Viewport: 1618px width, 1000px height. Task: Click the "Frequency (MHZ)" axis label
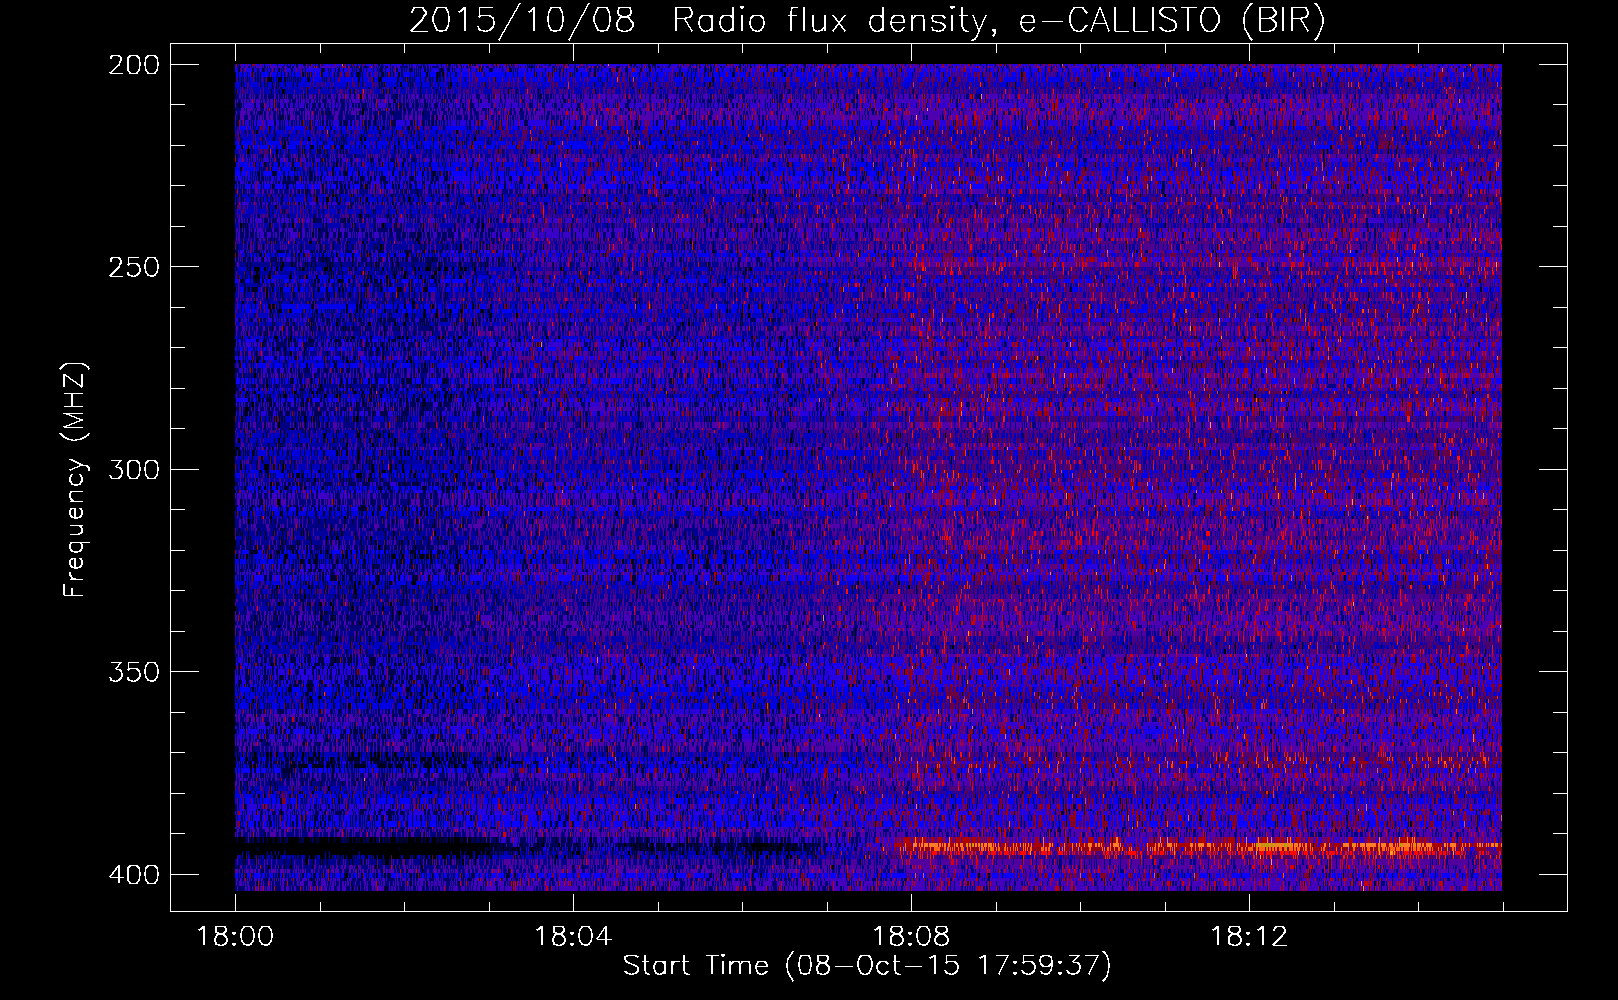[75, 479]
